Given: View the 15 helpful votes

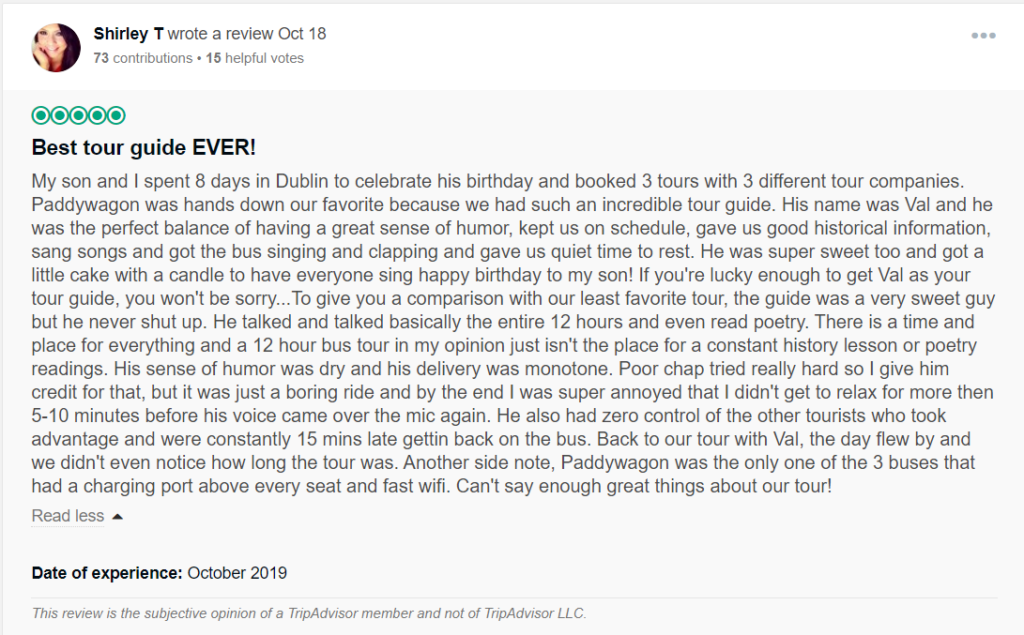Looking at the screenshot, I should (x=255, y=58).
